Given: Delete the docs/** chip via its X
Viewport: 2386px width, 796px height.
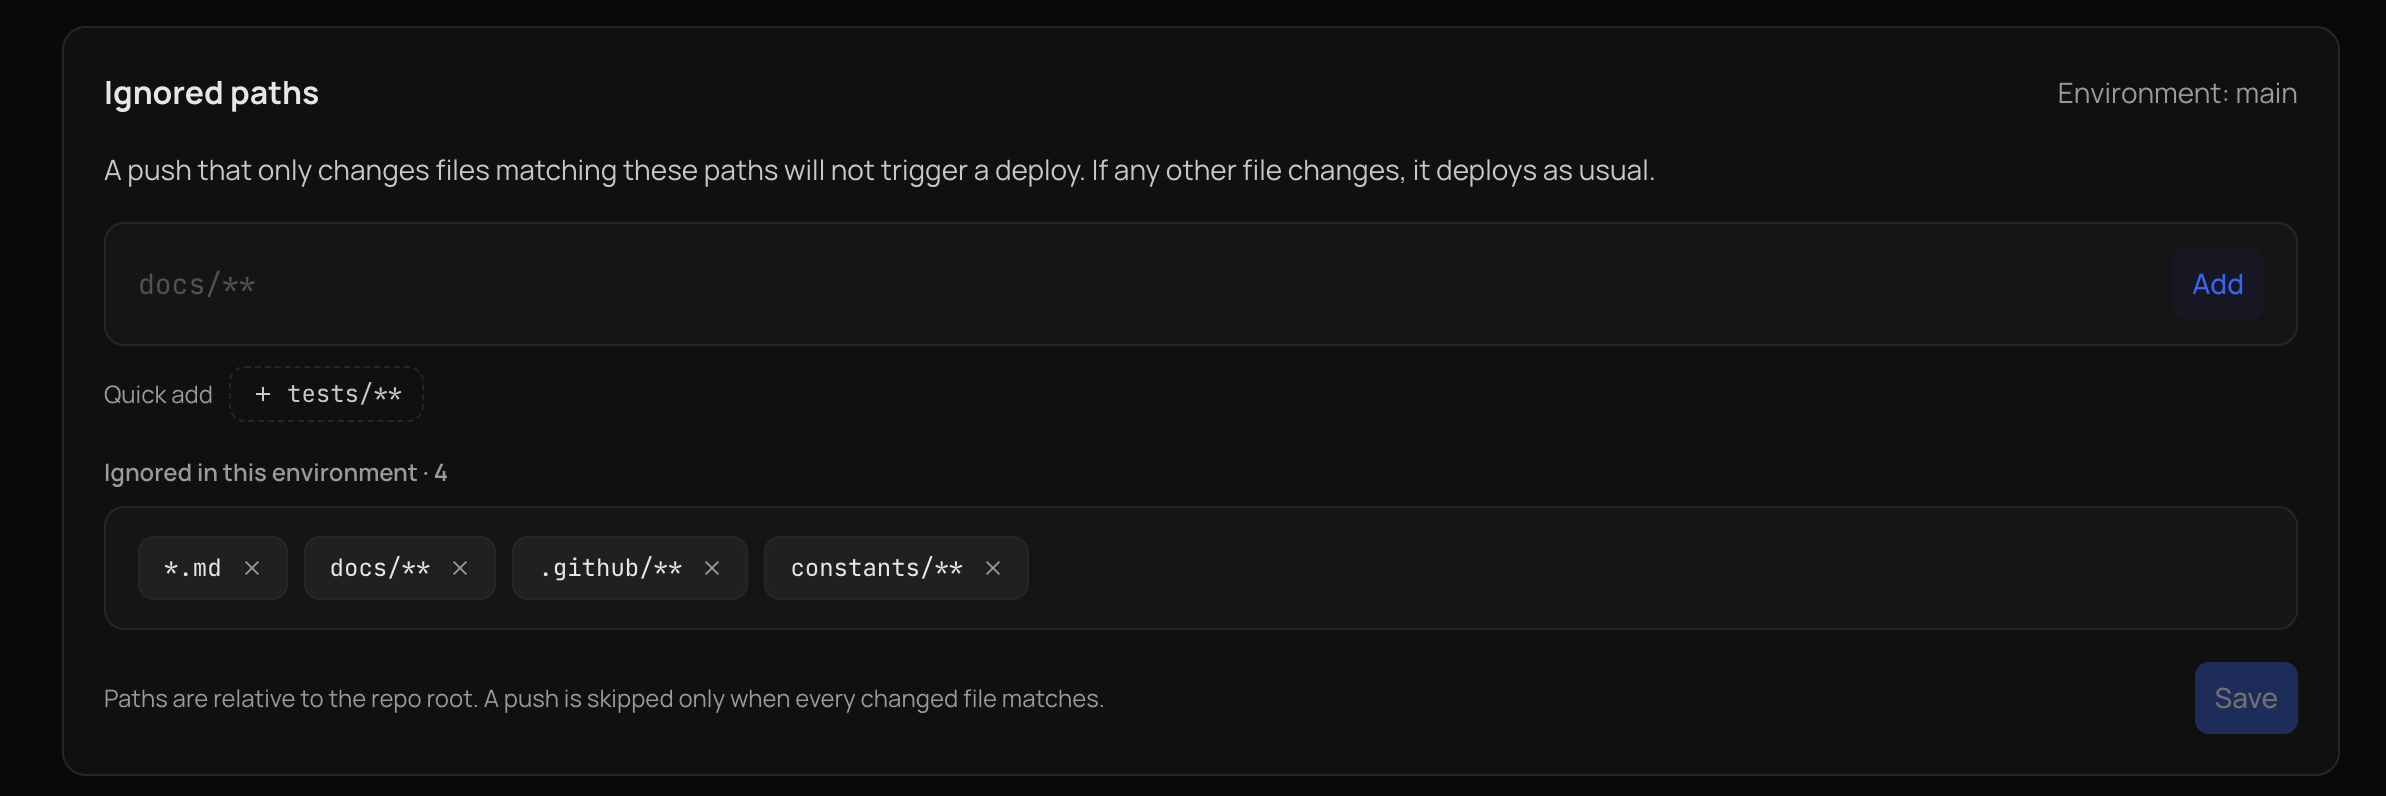Looking at the screenshot, I should click(x=460, y=568).
